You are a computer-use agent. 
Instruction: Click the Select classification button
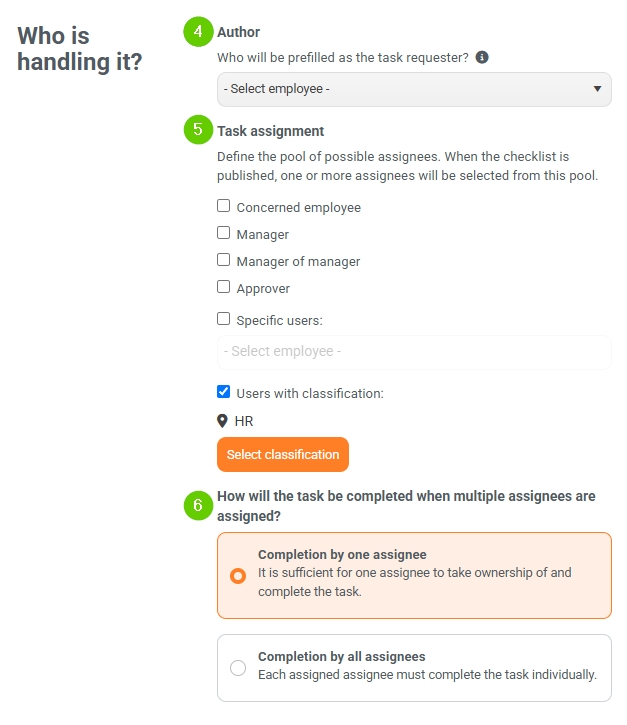point(283,455)
